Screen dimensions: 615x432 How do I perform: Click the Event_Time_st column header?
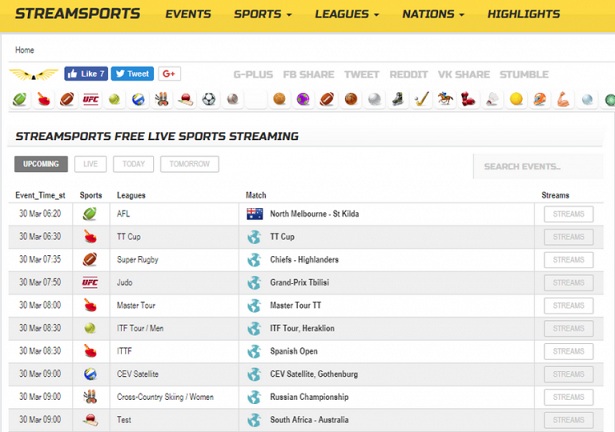pos(40,195)
